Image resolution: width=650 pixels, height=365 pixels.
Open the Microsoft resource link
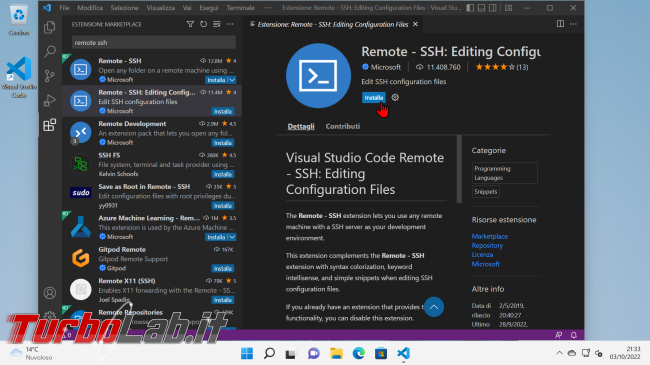[x=485, y=264]
